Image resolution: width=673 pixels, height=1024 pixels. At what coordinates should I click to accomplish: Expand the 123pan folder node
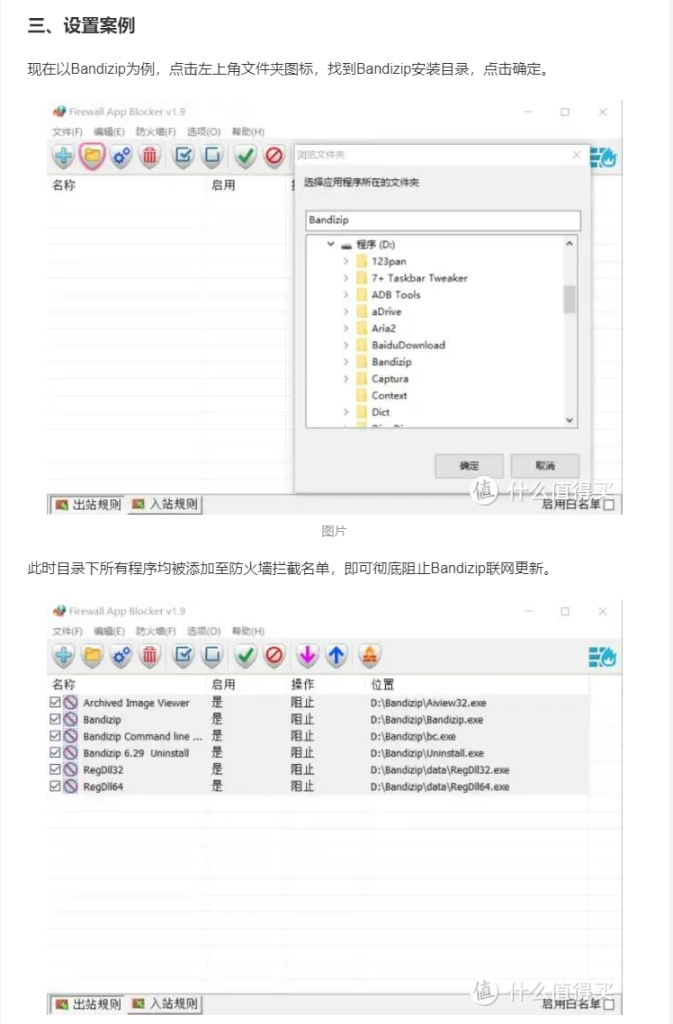pyautogui.click(x=346, y=261)
